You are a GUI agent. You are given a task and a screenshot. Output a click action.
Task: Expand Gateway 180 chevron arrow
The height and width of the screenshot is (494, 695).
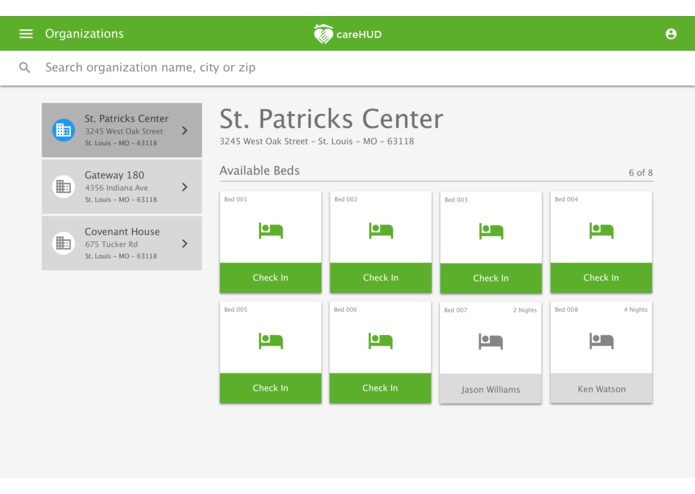(x=185, y=187)
